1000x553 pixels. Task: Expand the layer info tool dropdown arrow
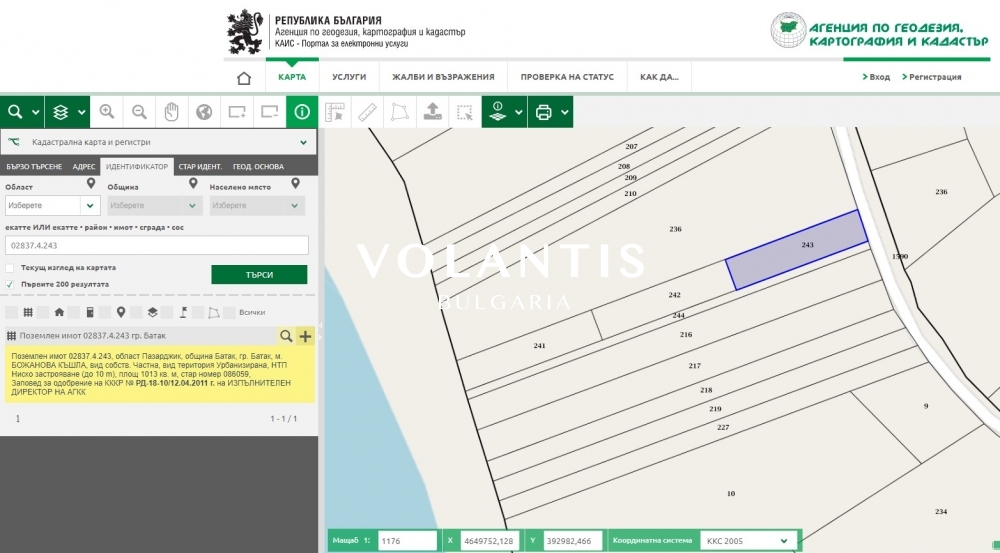(x=518, y=112)
